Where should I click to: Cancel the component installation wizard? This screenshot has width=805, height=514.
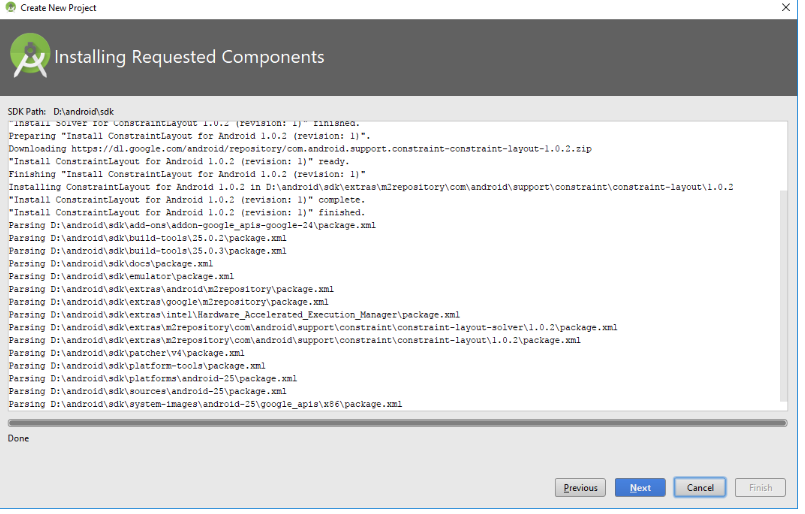coord(699,488)
